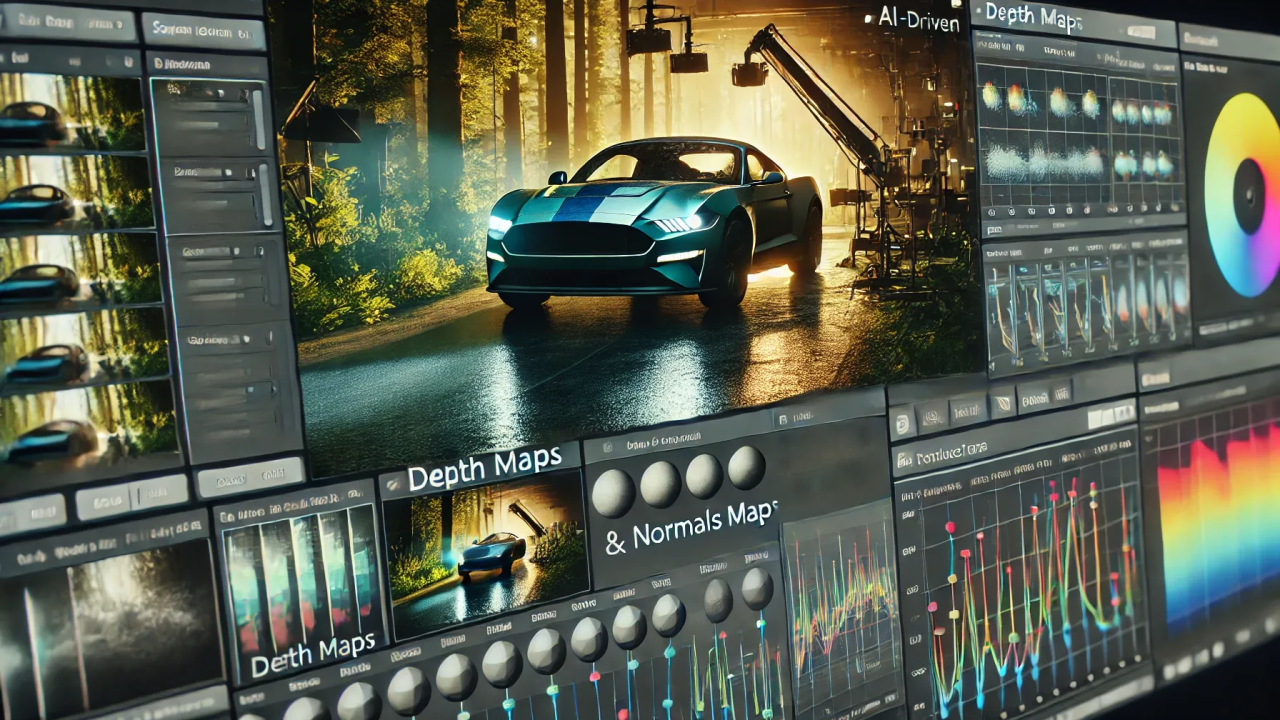Click the fourth sphere knob above "& Normals Maps"
This screenshot has width=1280, height=720.
pos(746,467)
